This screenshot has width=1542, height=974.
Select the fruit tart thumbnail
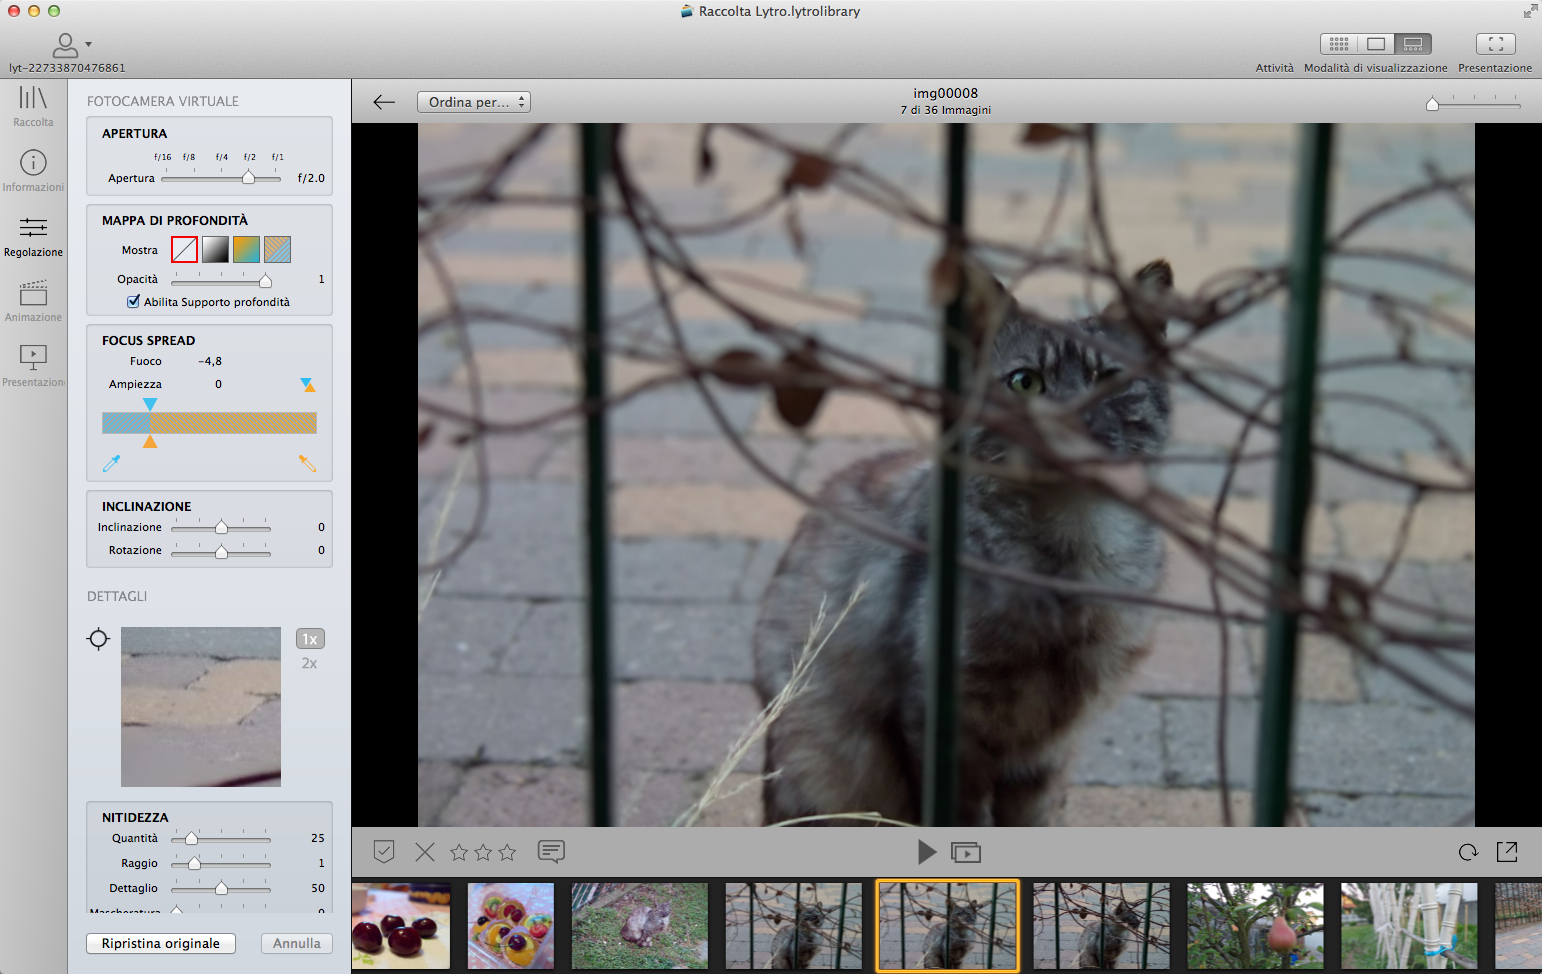click(511, 926)
